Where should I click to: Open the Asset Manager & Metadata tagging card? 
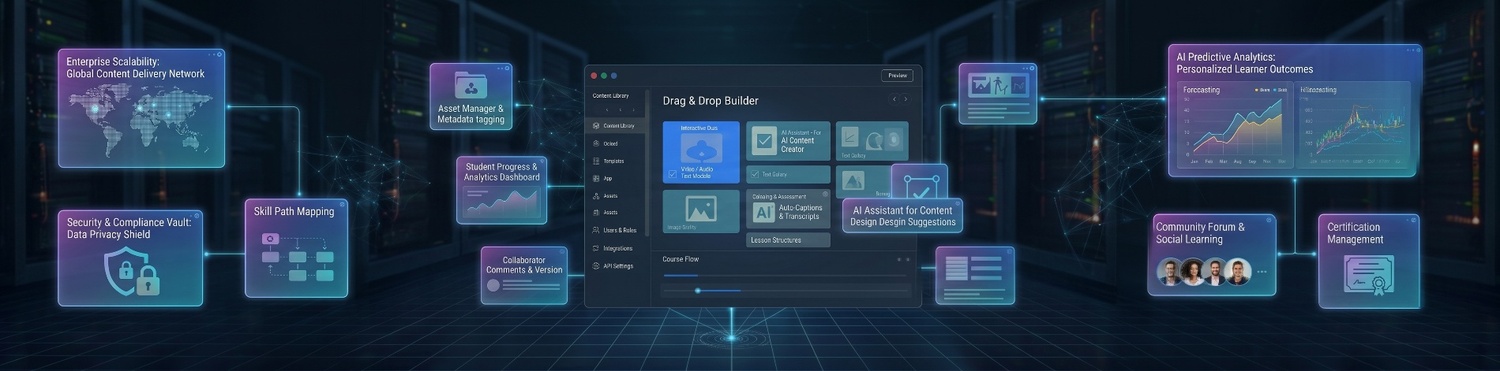point(471,97)
